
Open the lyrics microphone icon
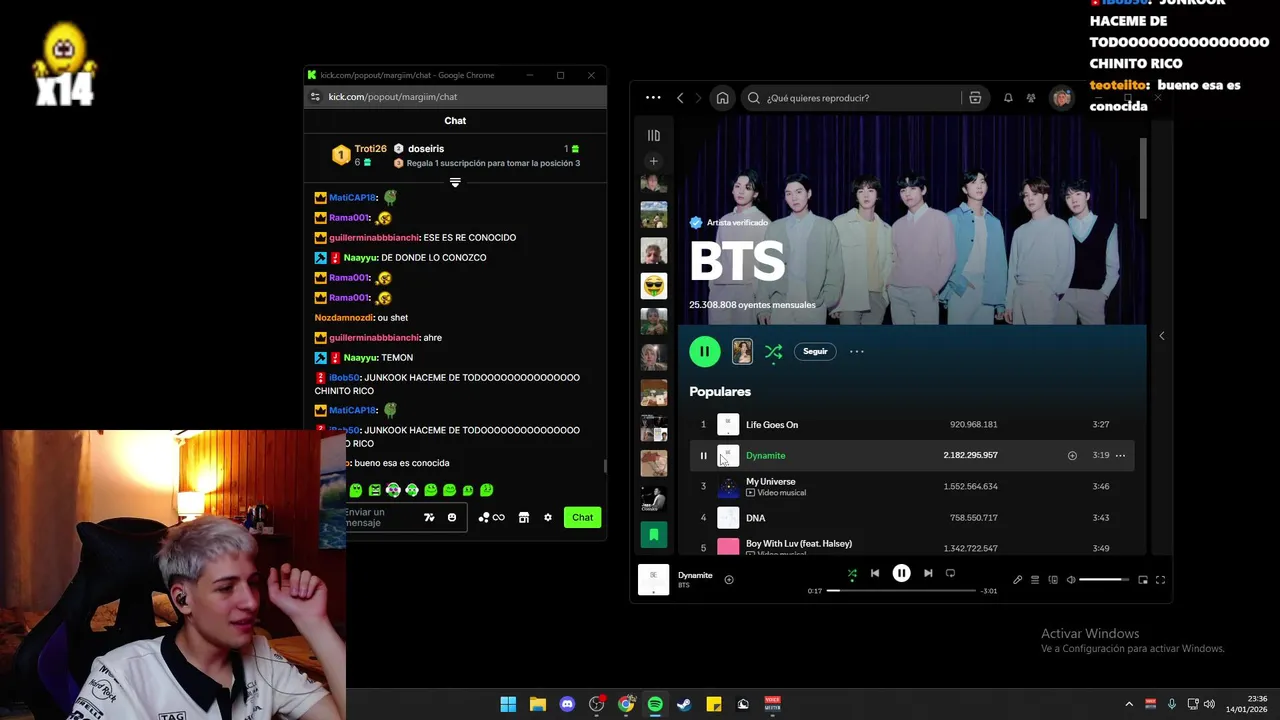(1017, 580)
